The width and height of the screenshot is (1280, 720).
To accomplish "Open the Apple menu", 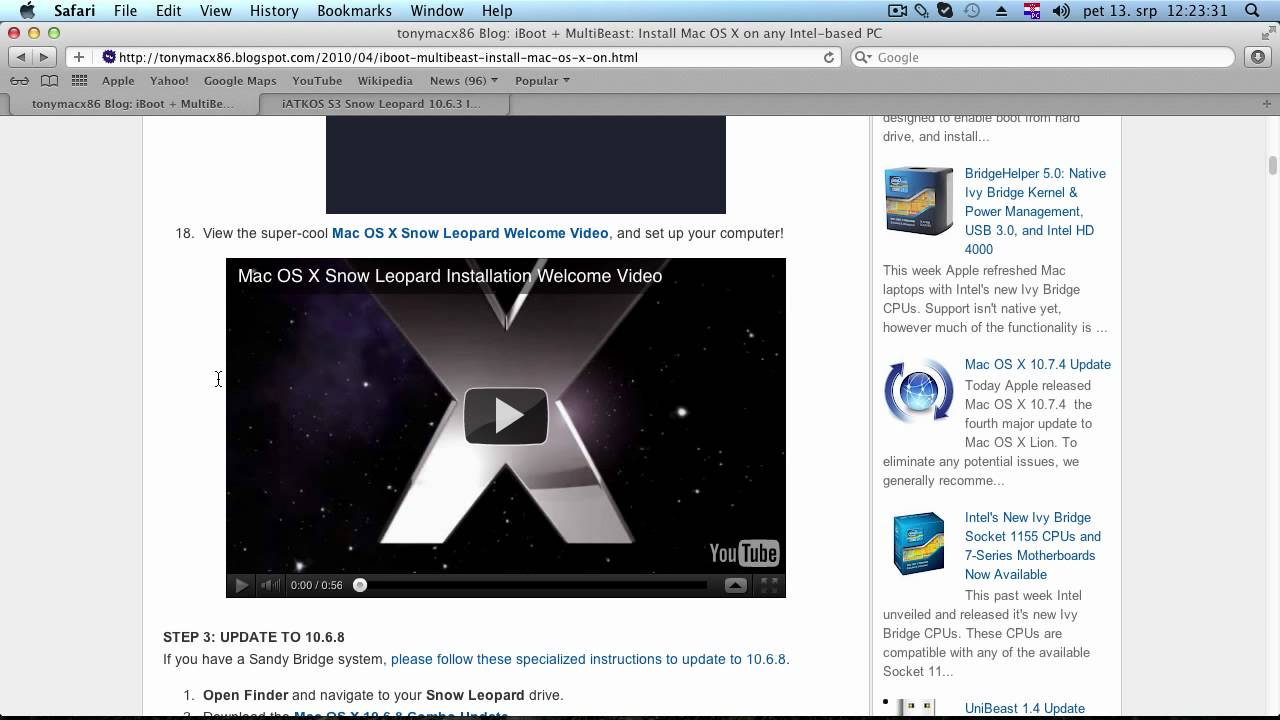I will click(x=27, y=11).
